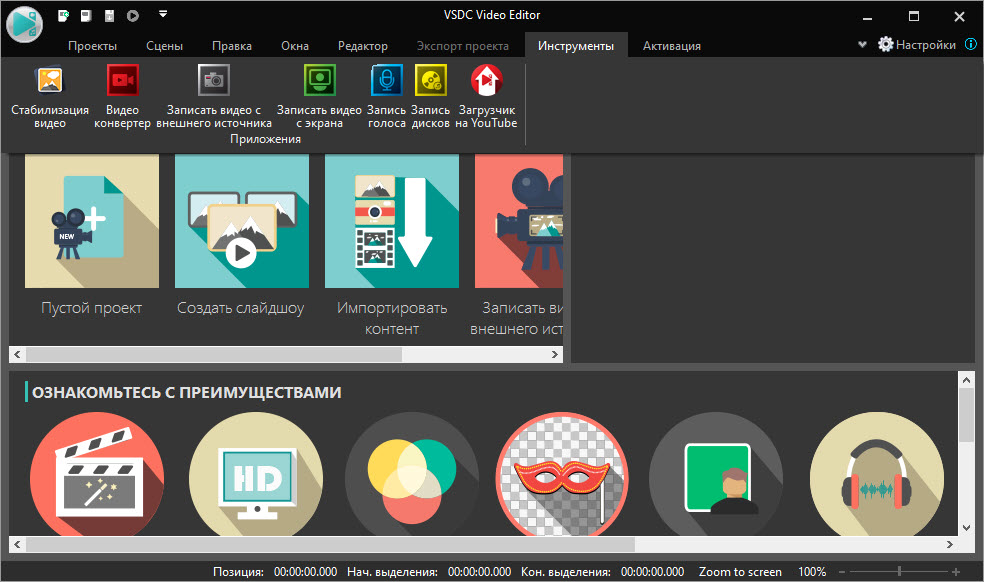This screenshot has height=582, width=984.
Task: Click the Кон. выделения time value
Action: pyautogui.click(x=652, y=572)
